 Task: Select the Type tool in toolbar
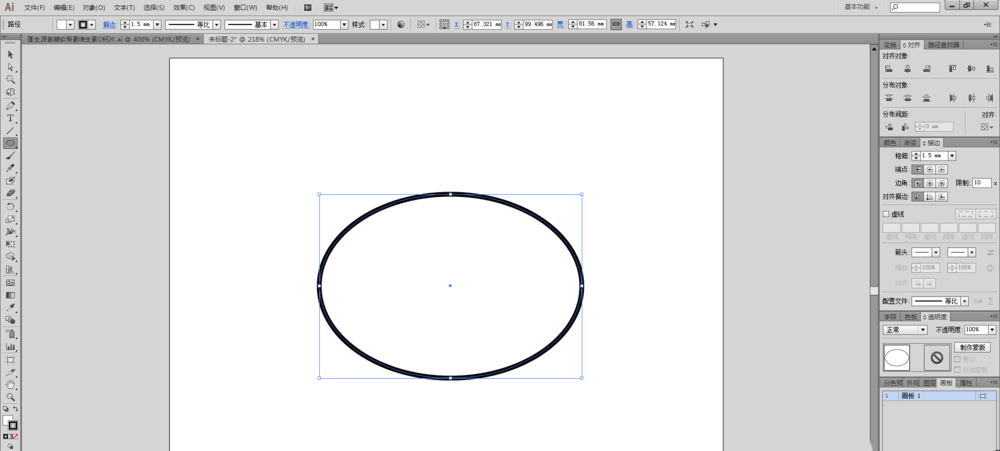coord(10,118)
